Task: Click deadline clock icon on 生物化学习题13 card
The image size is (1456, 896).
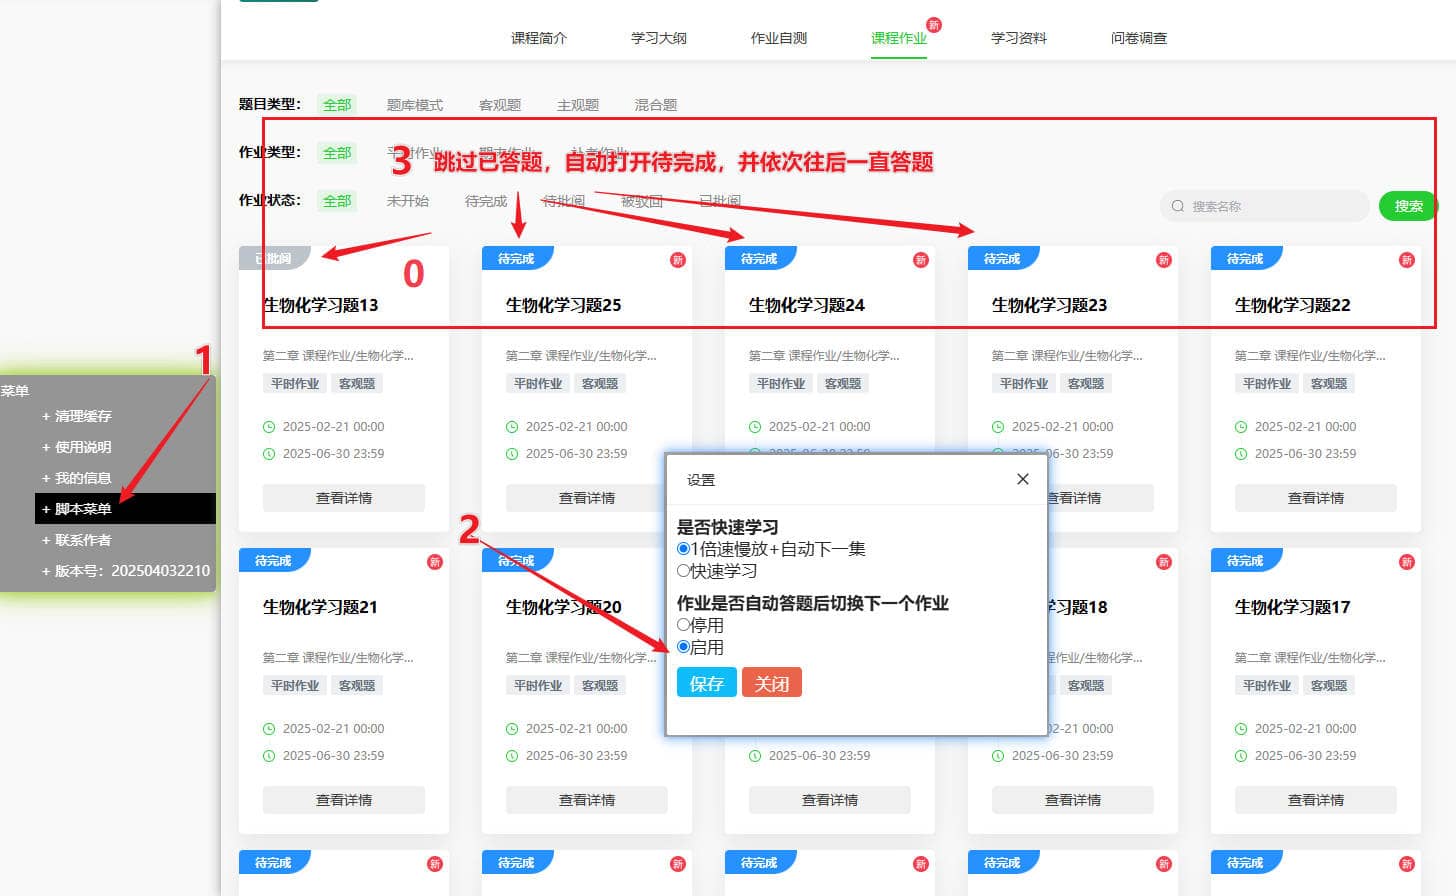Action: 269,454
